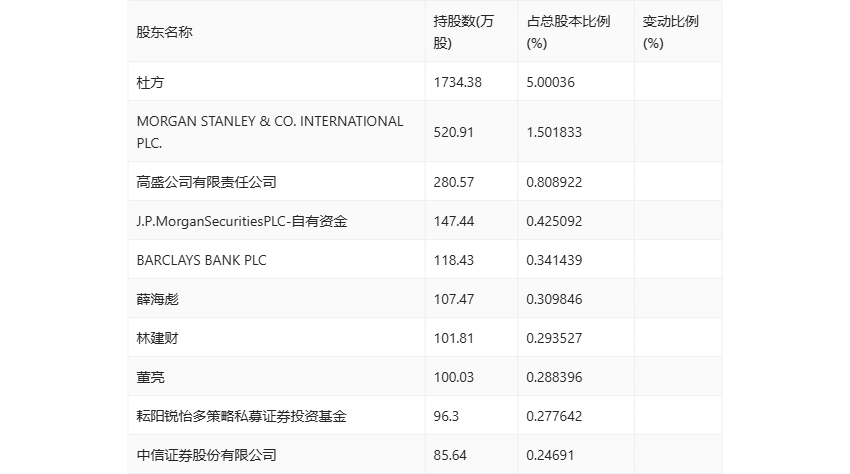
Task: Select the 101.81 holdings value
Action: coord(454,338)
